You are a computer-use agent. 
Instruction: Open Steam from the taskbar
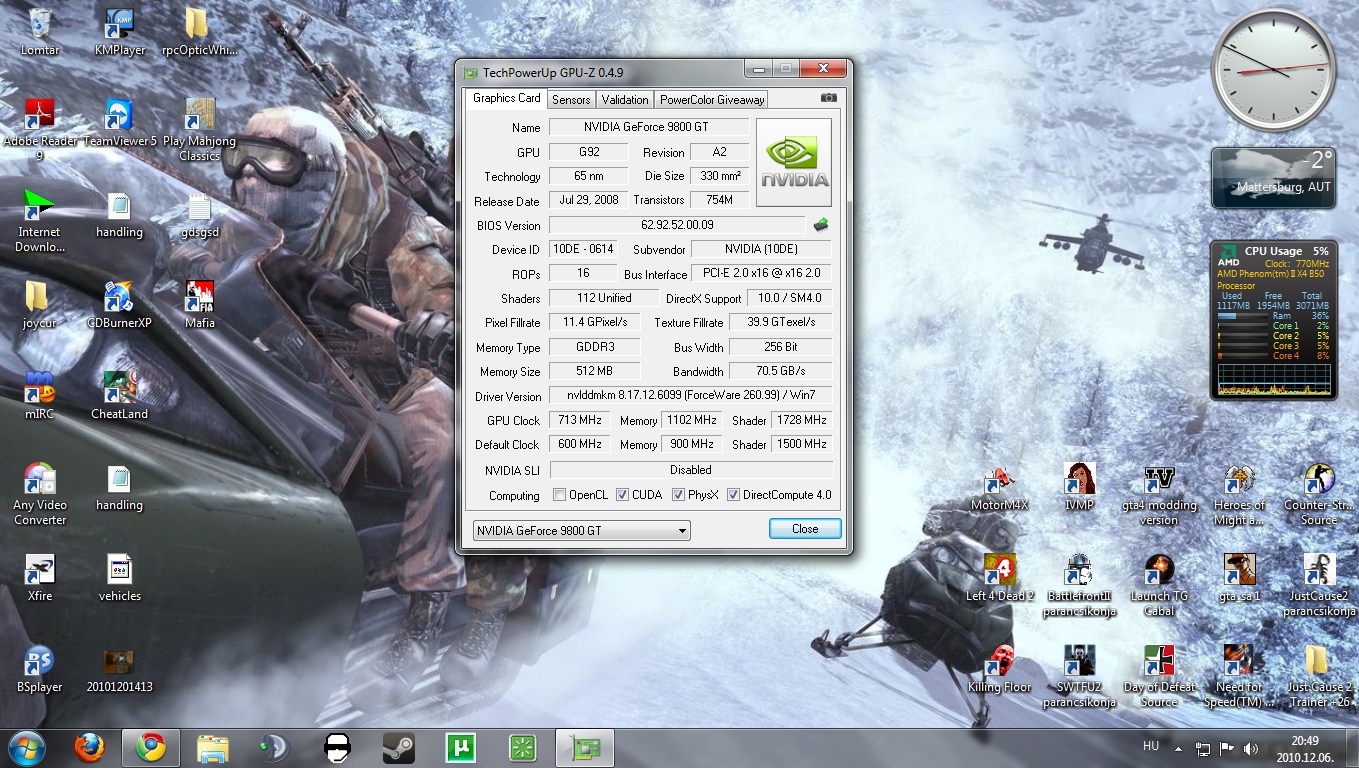tap(399, 748)
